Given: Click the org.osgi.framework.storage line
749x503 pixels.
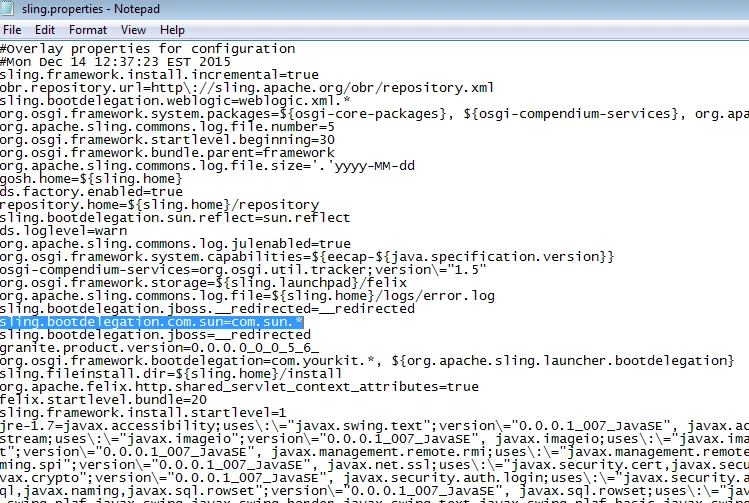Looking at the screenshot, I should point(203,283).
